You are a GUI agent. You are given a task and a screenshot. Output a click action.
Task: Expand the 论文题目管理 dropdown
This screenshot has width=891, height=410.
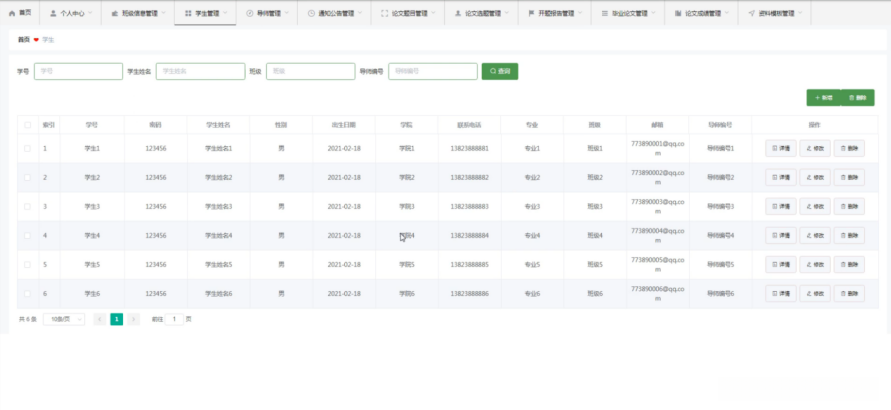[407, 13]
